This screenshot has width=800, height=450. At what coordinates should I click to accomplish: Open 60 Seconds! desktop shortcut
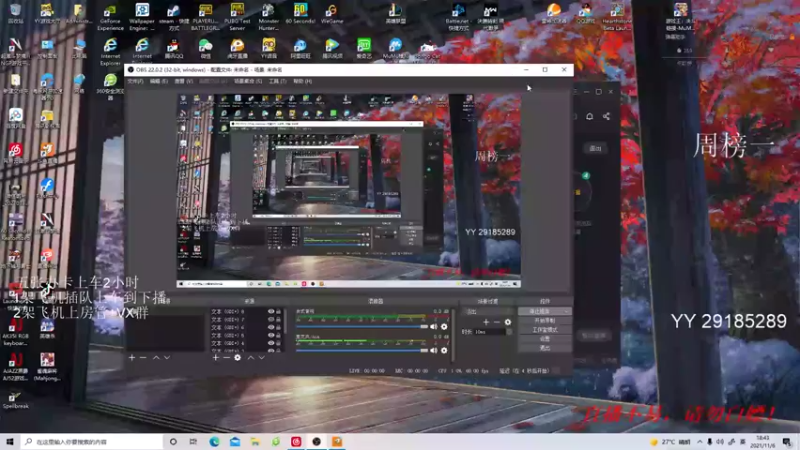click(300, 14)
